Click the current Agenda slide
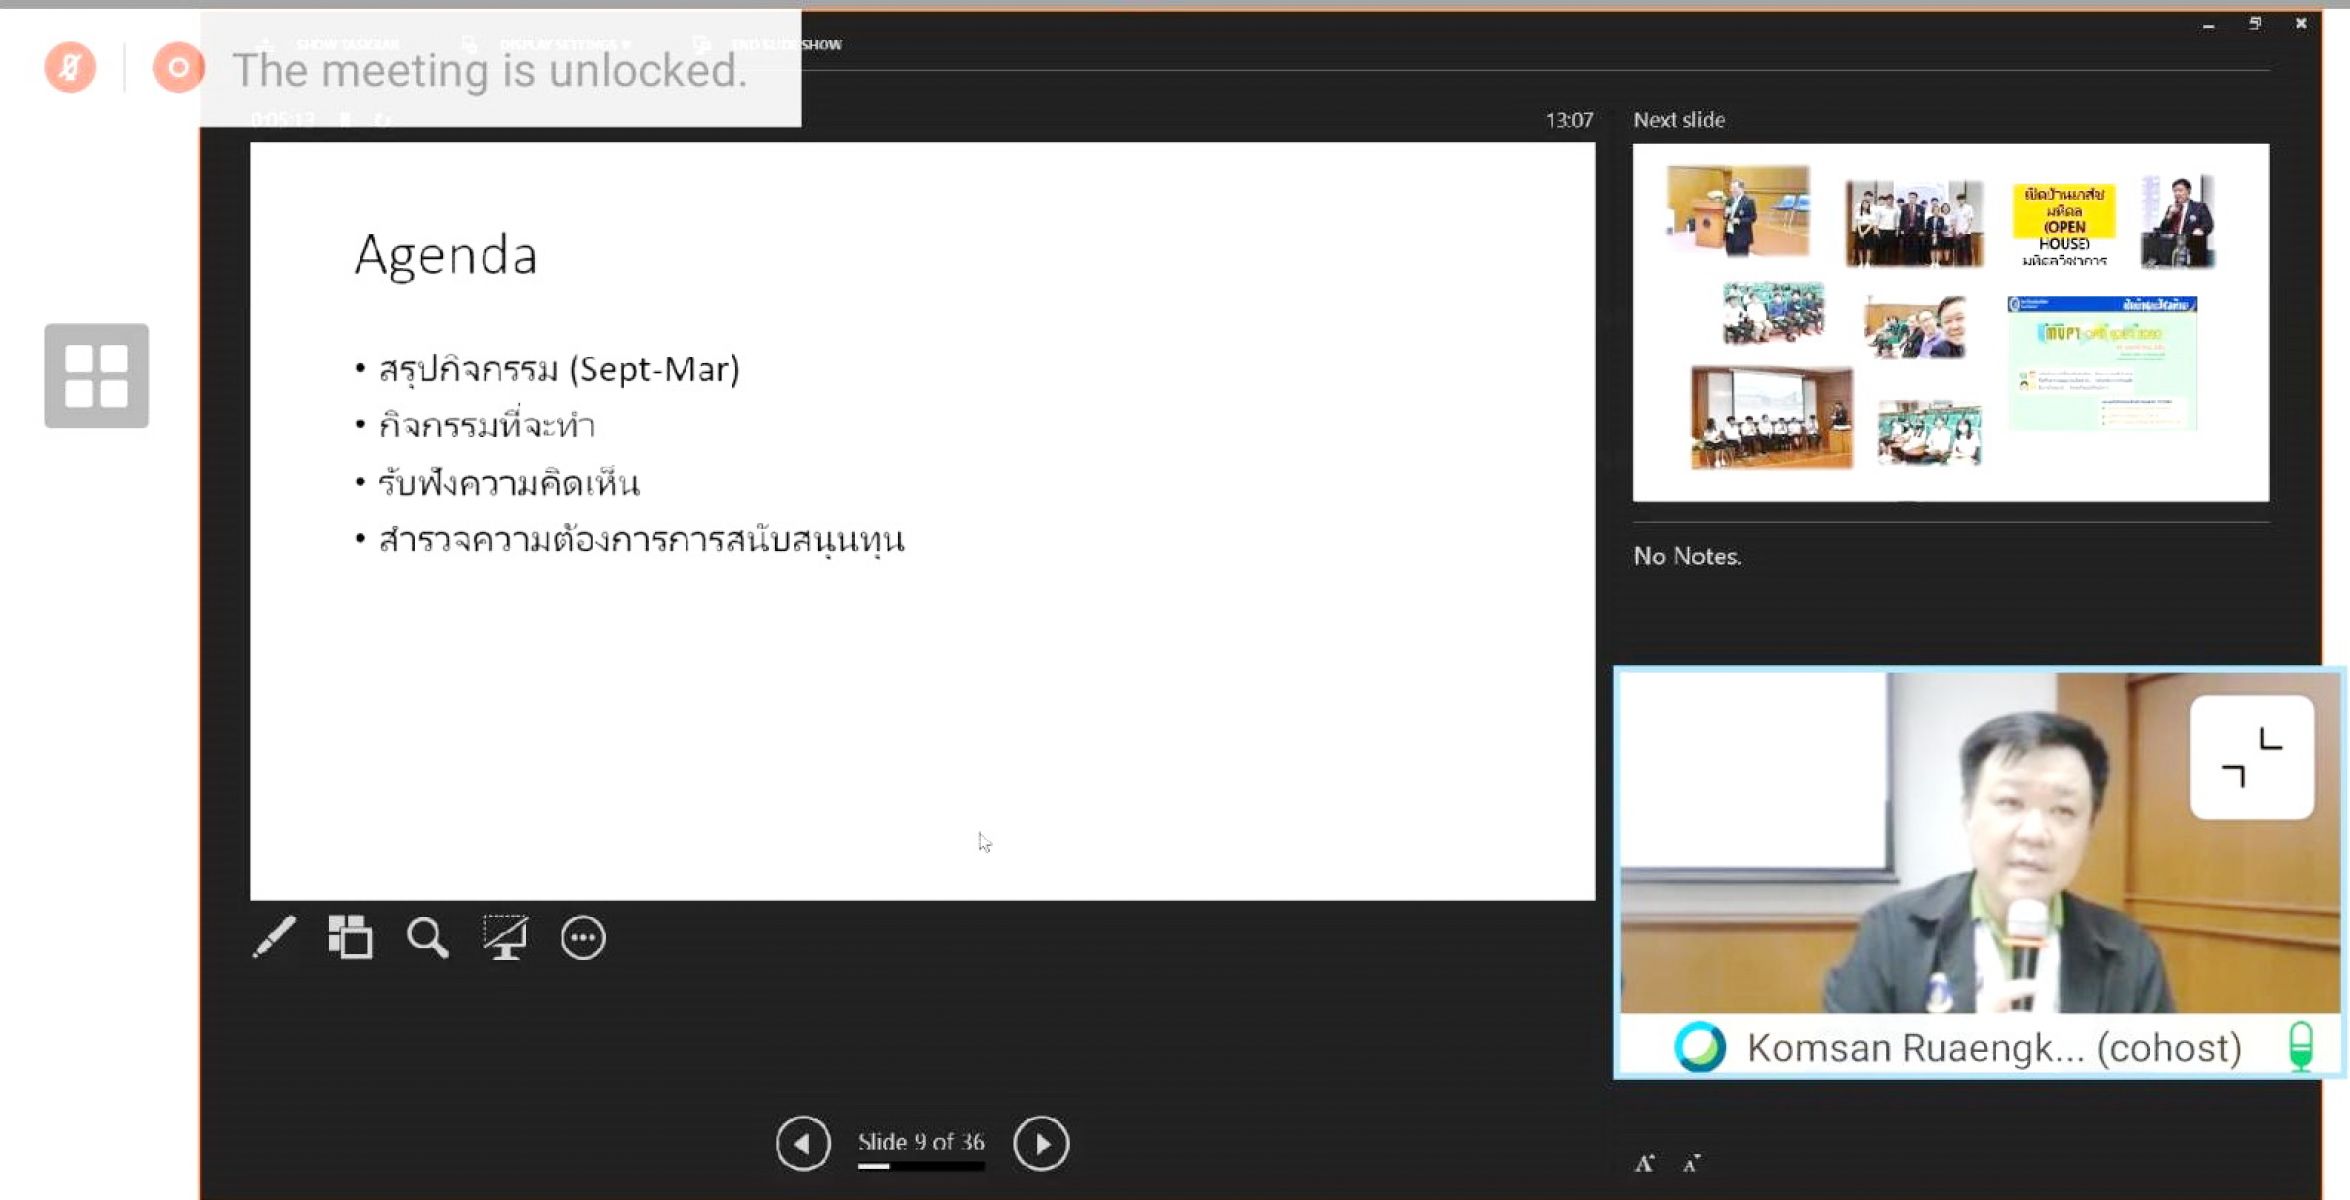The height and width of the screenshot is (1200, 2350). click(x=922, y=521)
